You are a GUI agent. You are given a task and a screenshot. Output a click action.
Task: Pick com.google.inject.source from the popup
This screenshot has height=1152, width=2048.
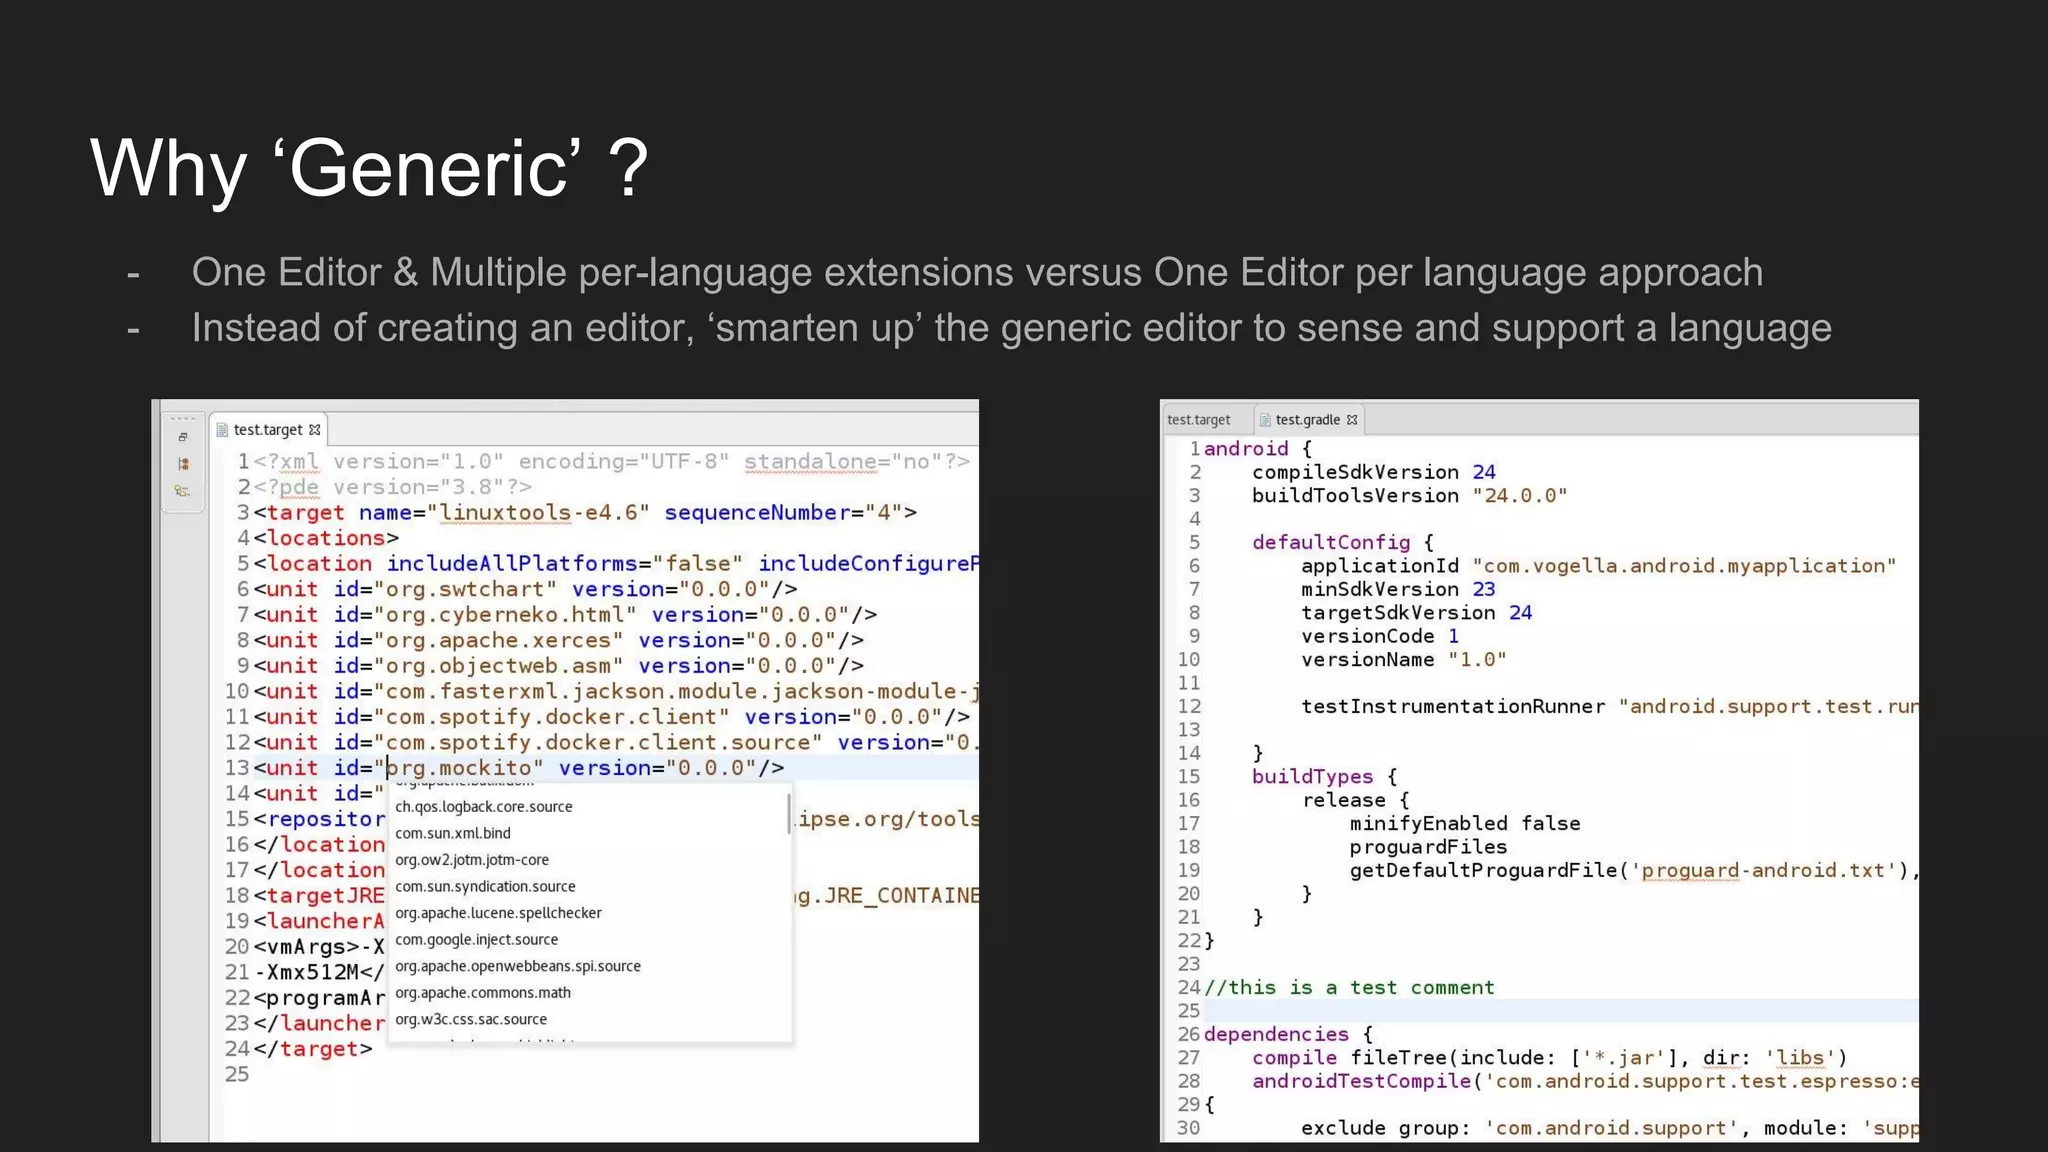click(477, 940)
